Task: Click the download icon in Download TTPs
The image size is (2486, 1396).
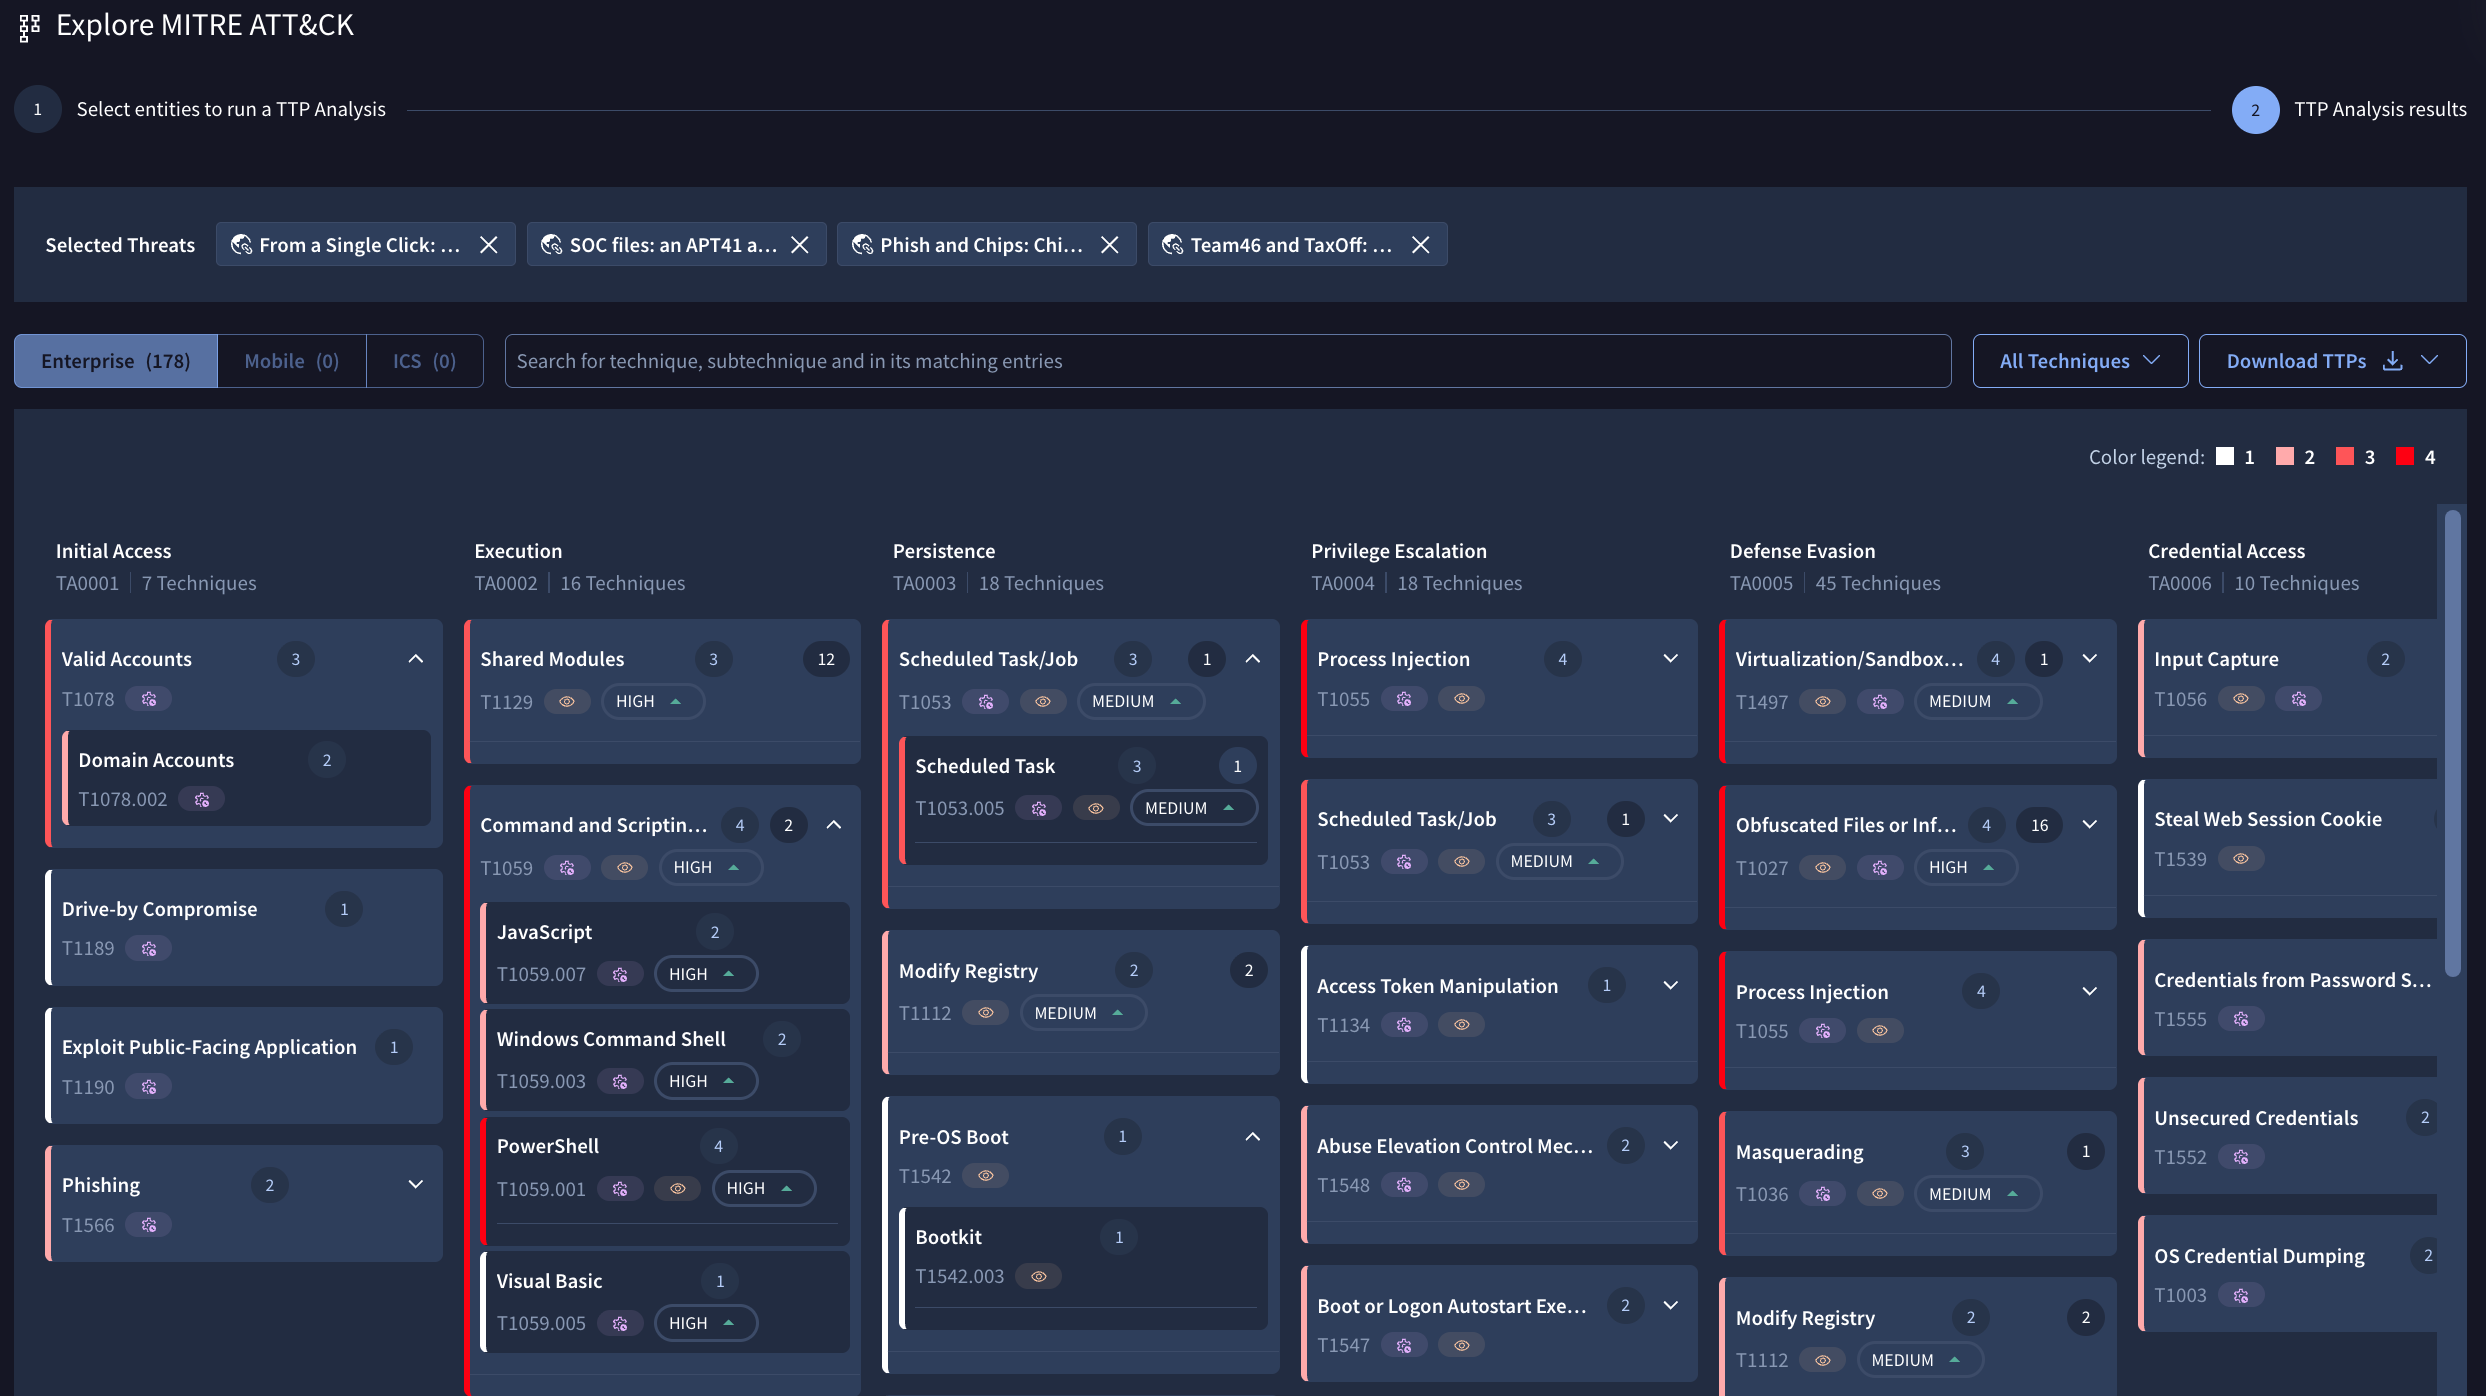Action: pyautogui.click(x=2392, y=361)
